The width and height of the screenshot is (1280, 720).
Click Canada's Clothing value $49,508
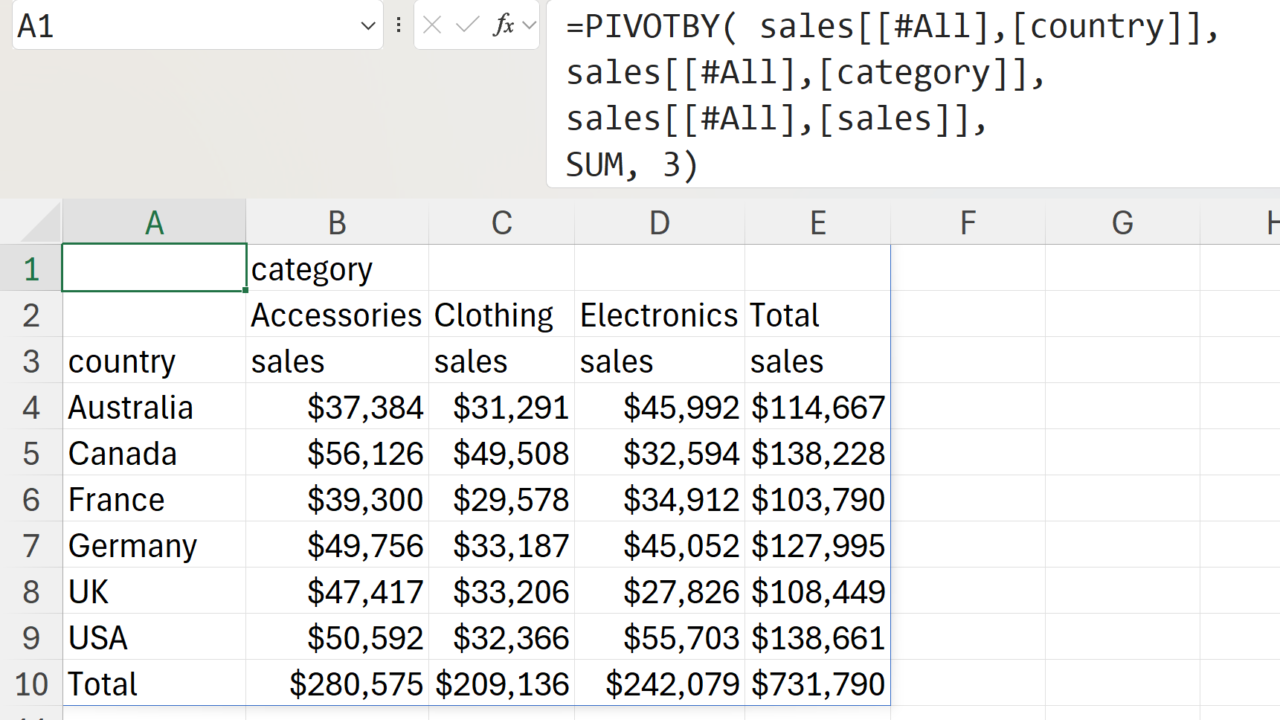(501, 454)
